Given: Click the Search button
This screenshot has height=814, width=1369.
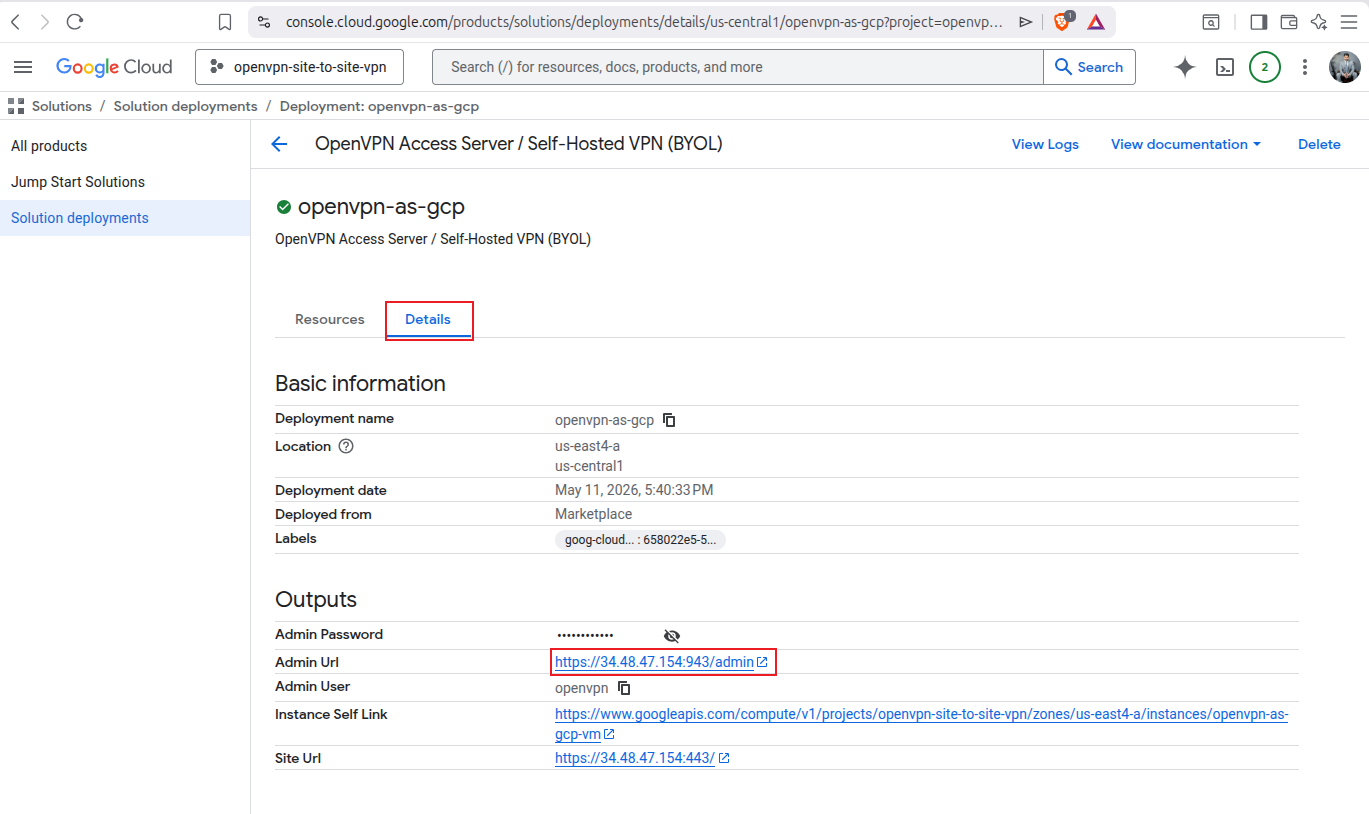Looking at the screenshot, I should (x=1089, y=67).
